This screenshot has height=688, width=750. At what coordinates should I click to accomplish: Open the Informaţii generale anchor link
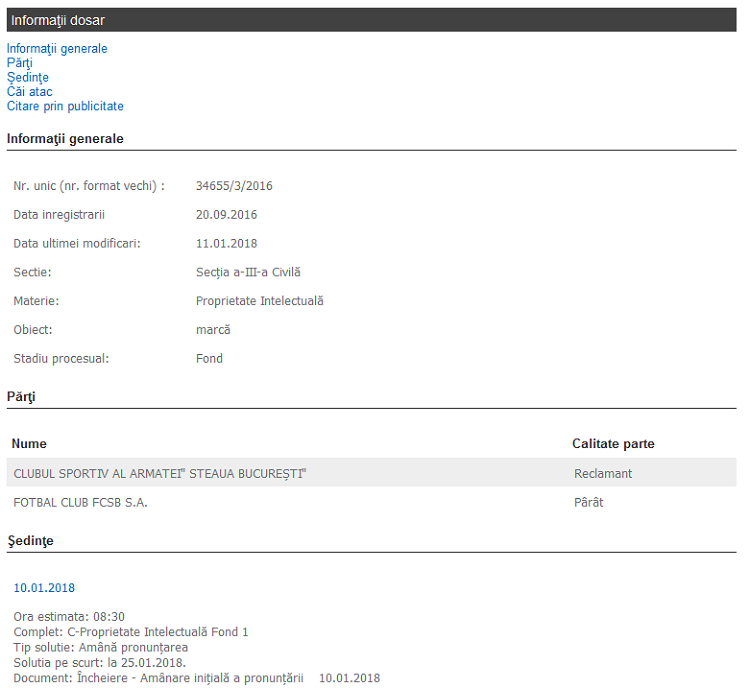tap(57, 49)
